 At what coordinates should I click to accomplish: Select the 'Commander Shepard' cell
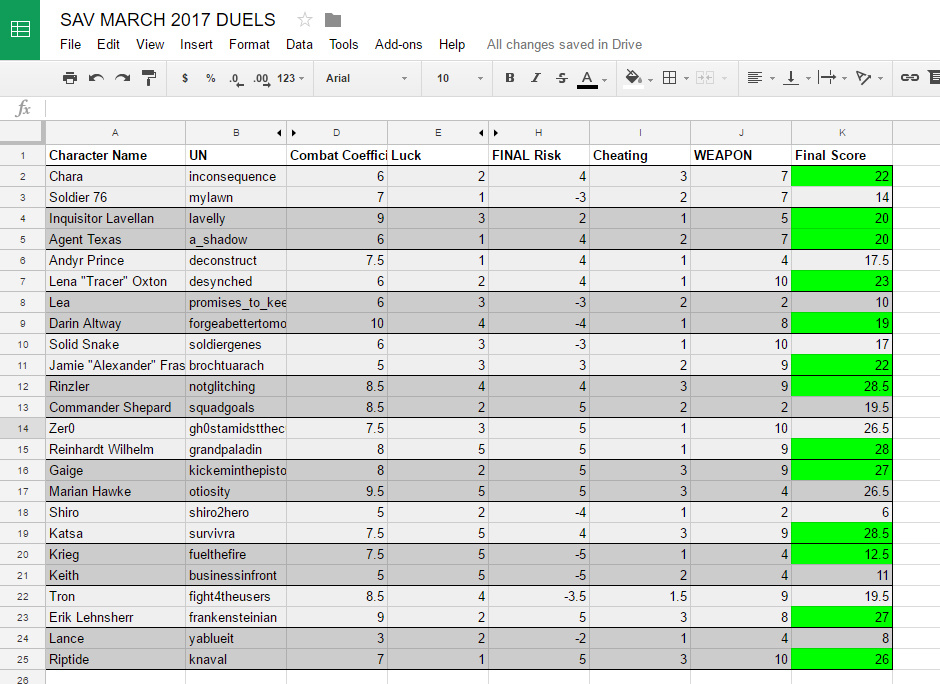tap(116, 407)
